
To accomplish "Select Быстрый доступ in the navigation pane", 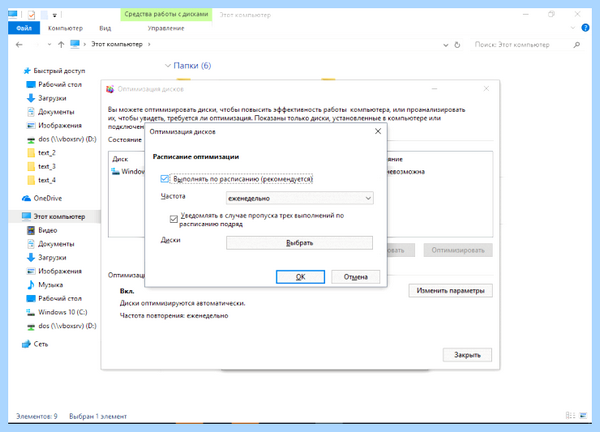I will (x=59, y=71).
